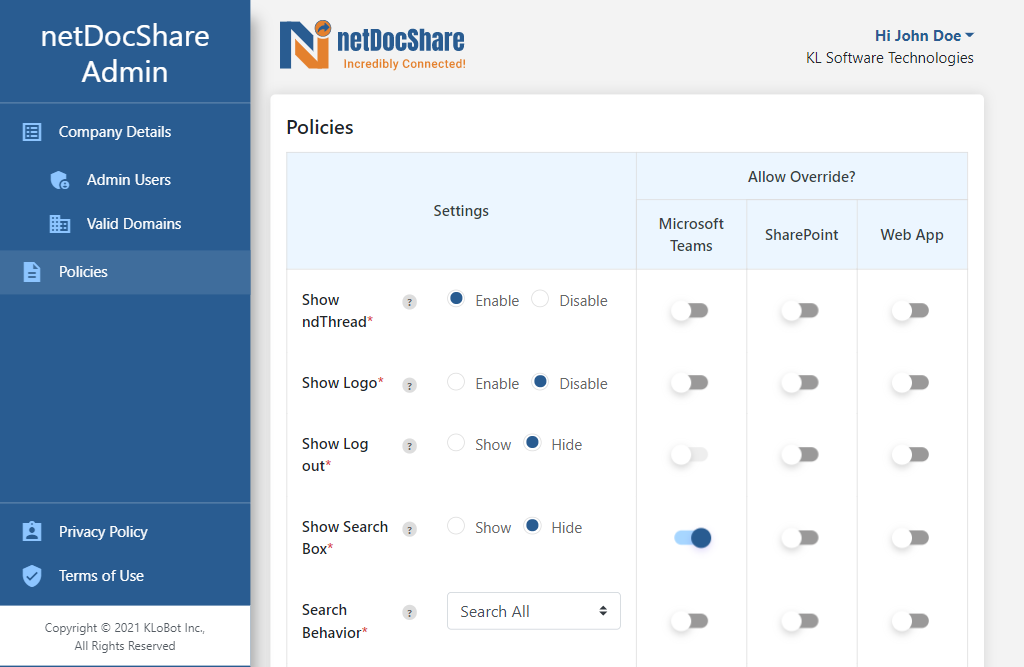
Task: Select Hide for Show Search Box
Action: click(532, 525)
